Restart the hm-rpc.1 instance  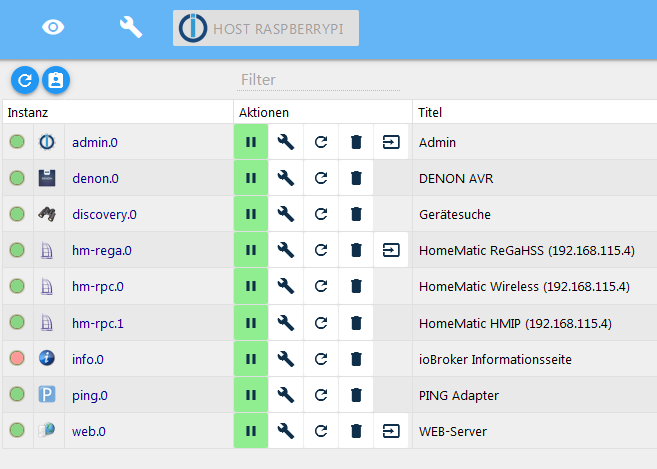321,323
